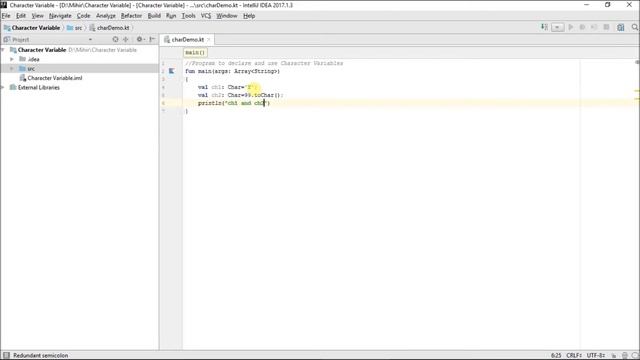Open the Run menu

(171, 16)
